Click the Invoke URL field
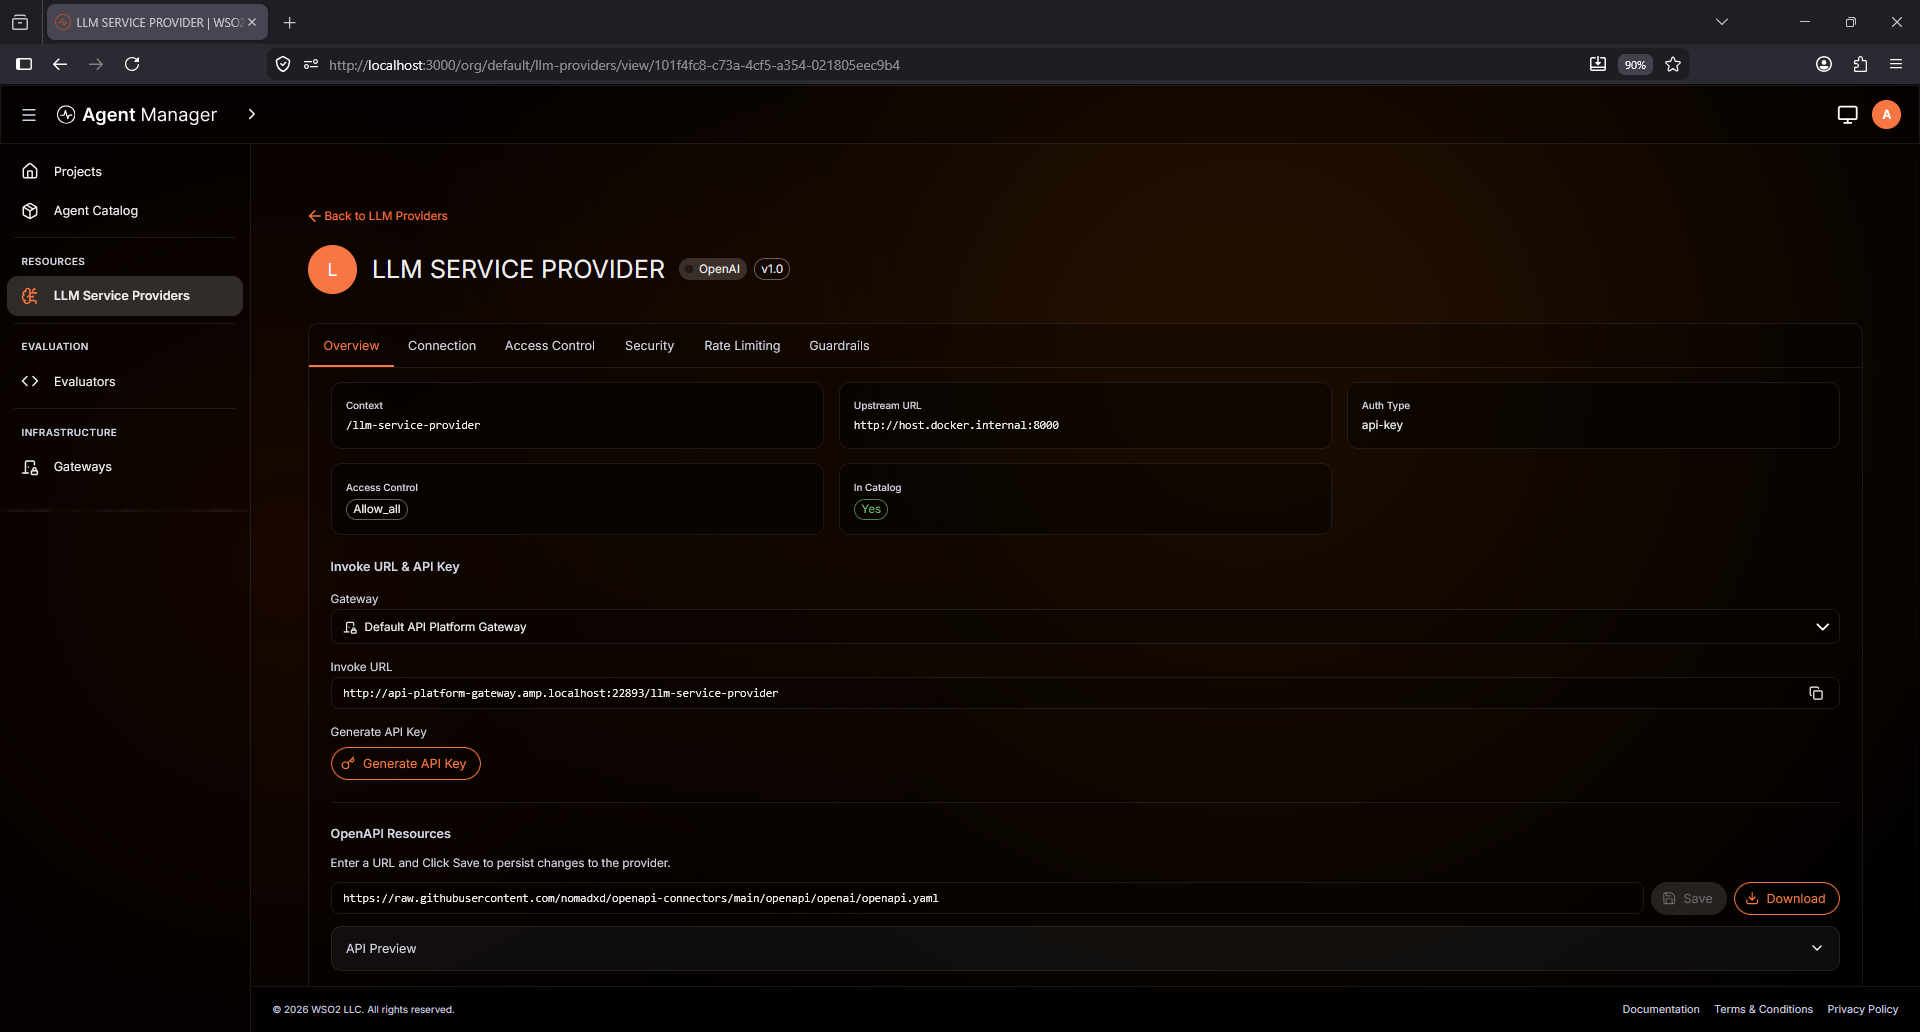The image size is (1920, 1032). pos(1084,694)
